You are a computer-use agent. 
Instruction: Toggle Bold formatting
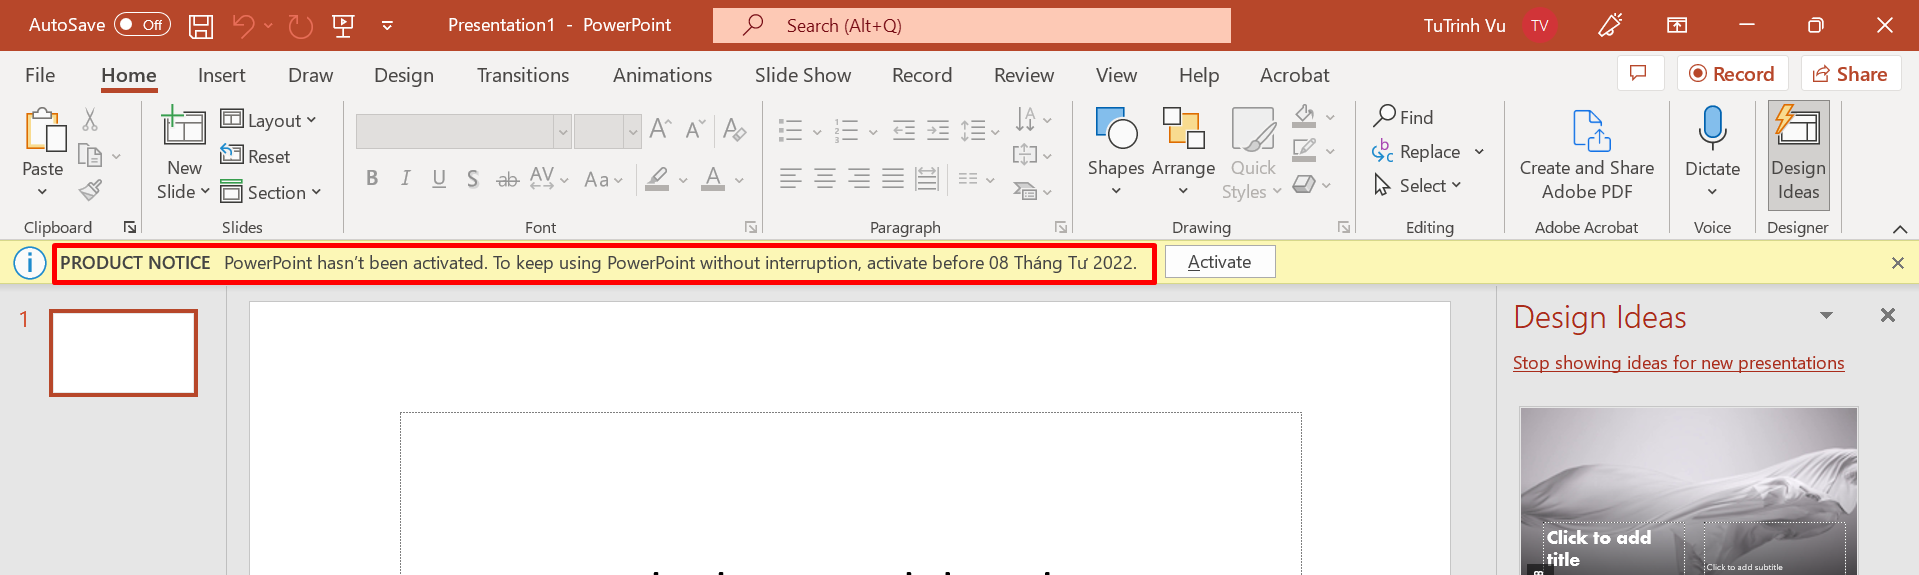[x=372, y=179]
